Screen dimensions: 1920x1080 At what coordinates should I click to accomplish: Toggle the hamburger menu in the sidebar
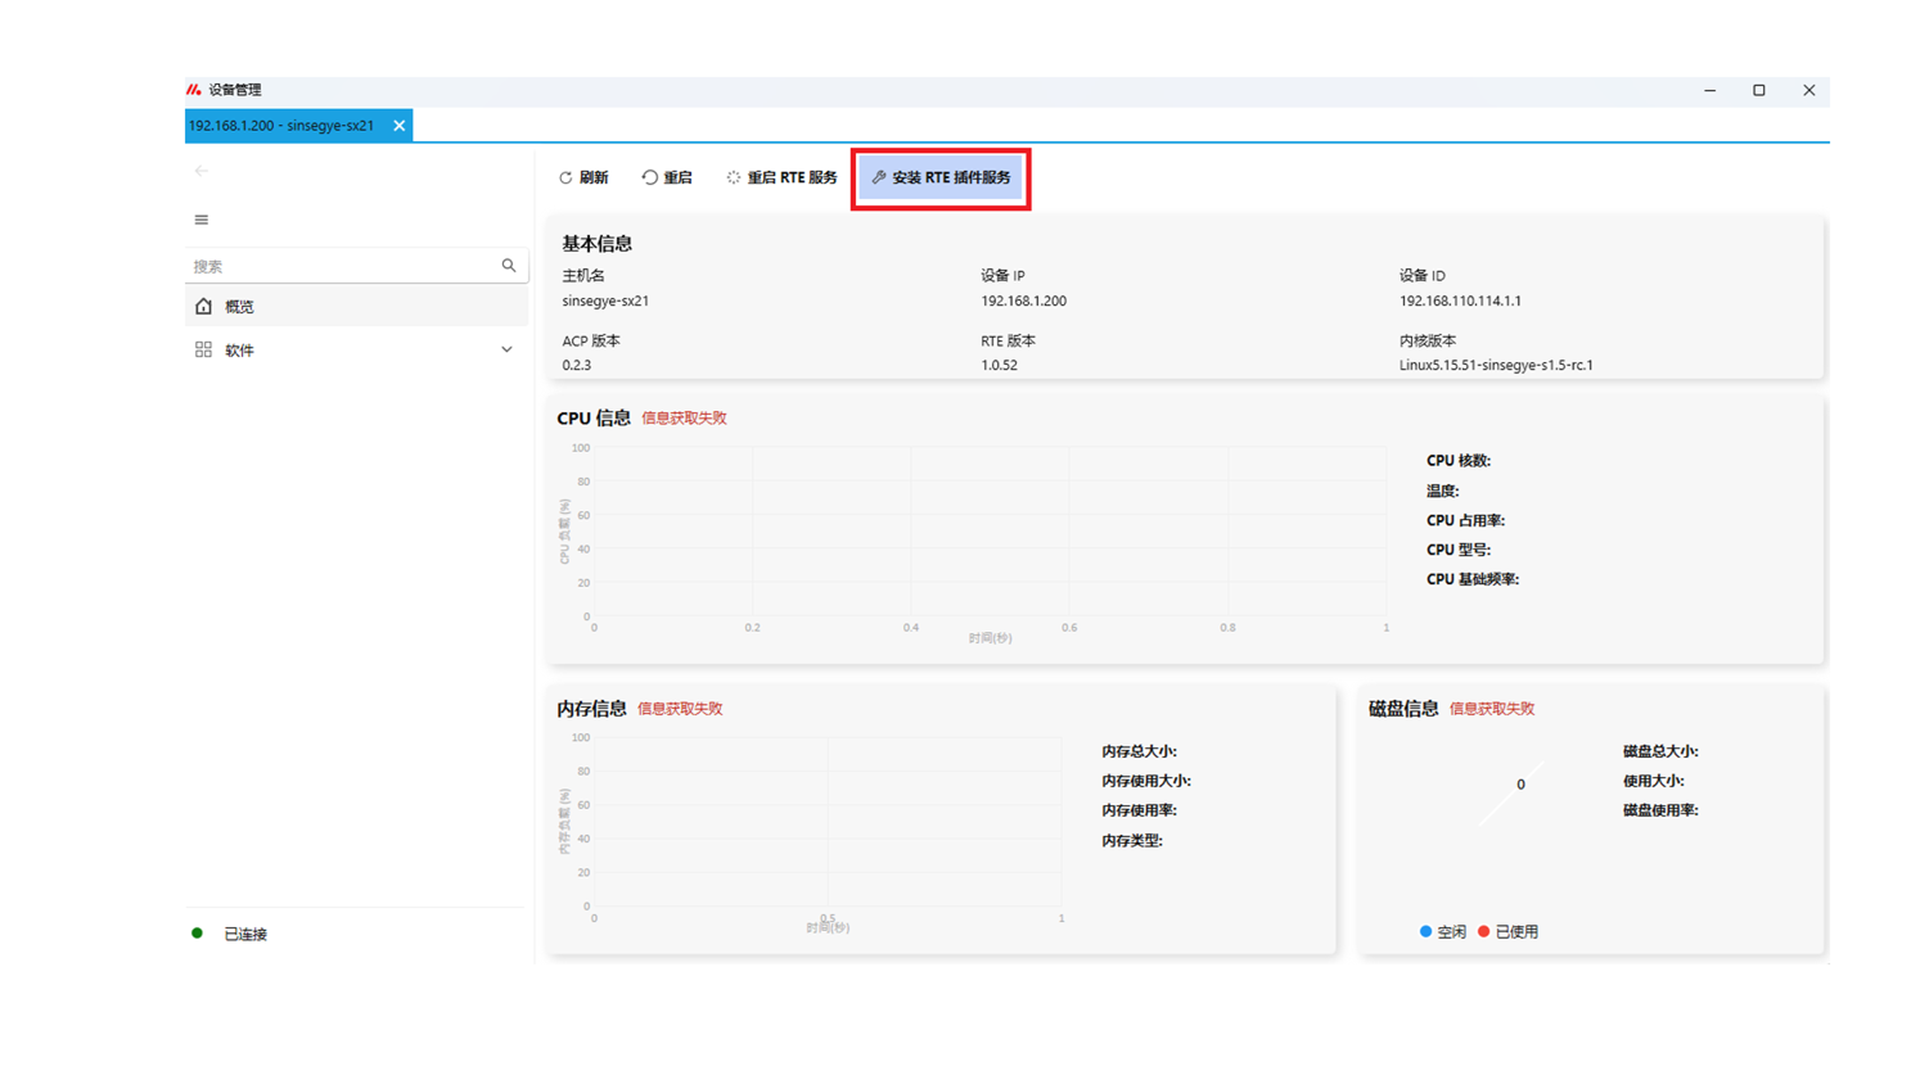click(201, 220)
